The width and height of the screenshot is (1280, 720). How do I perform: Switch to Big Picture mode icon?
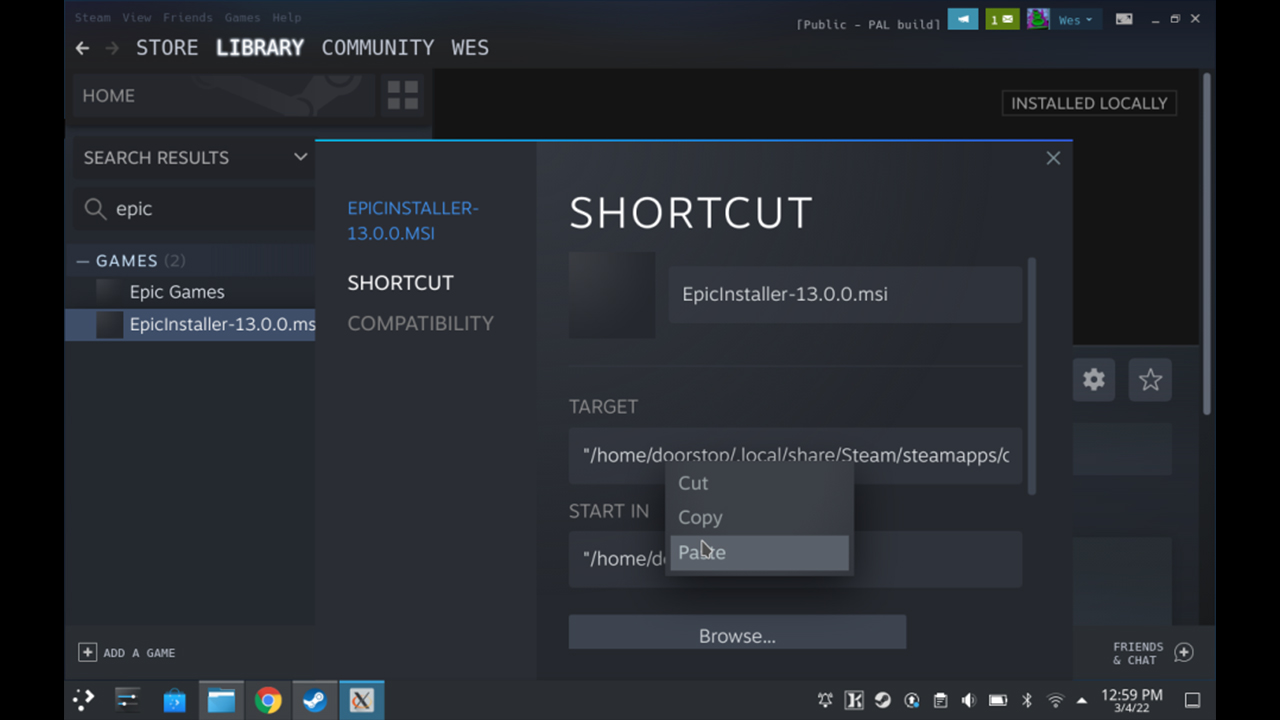point(1124,19)
